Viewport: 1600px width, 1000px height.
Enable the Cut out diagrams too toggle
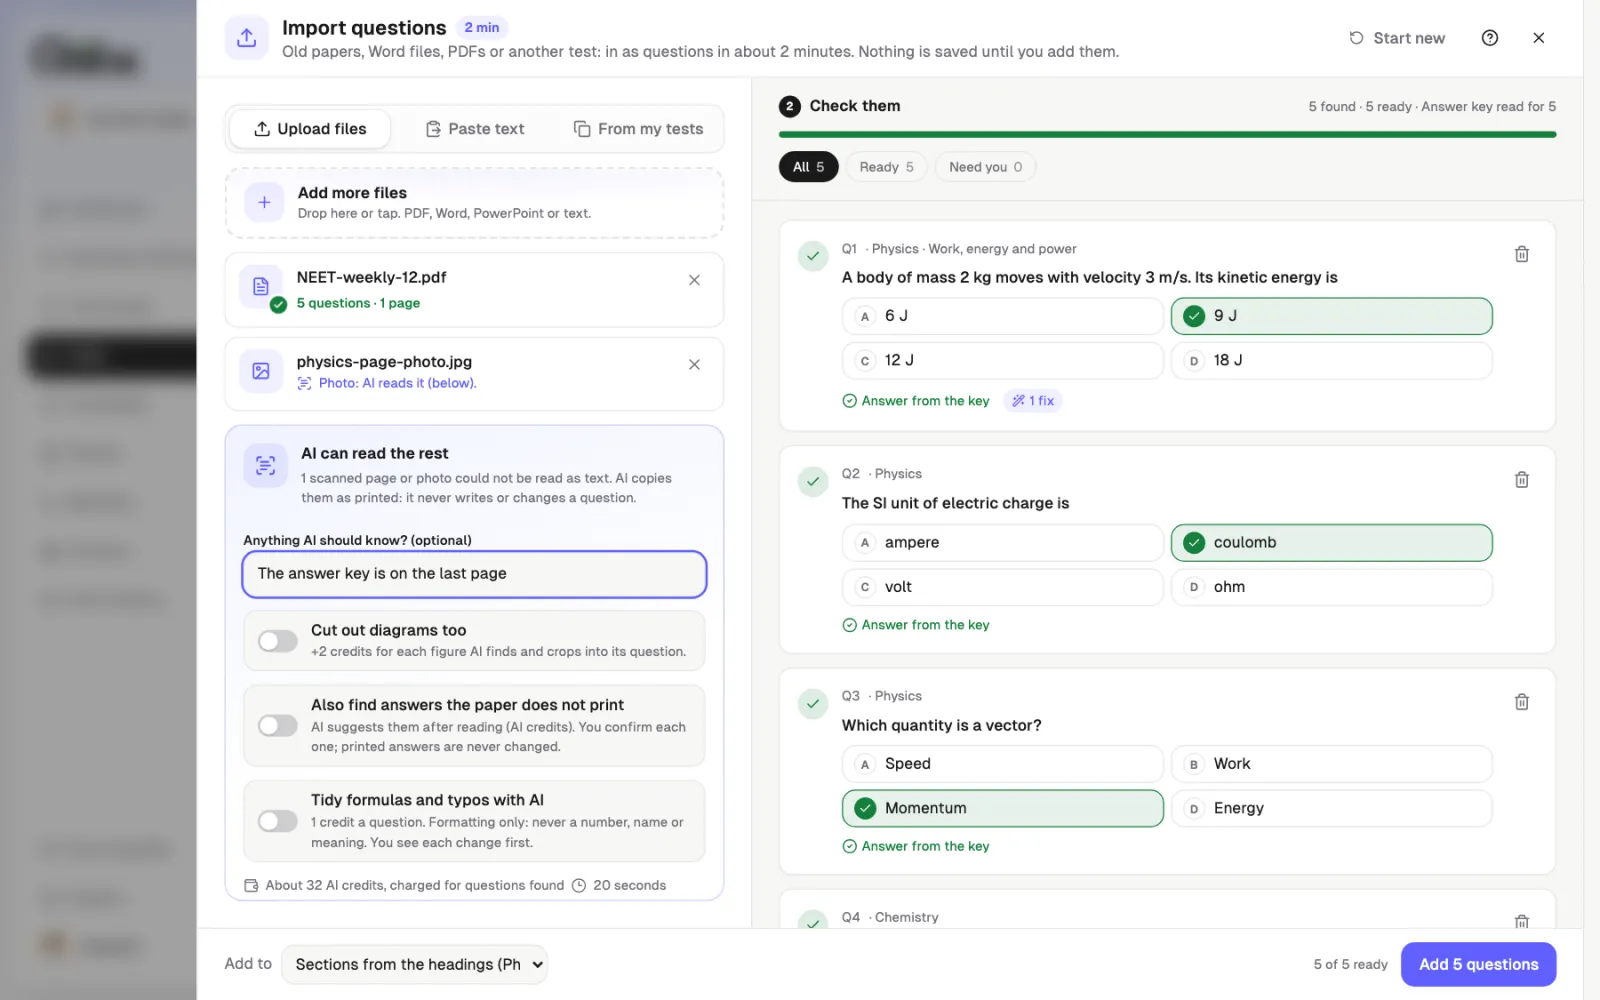pos(278,641)
